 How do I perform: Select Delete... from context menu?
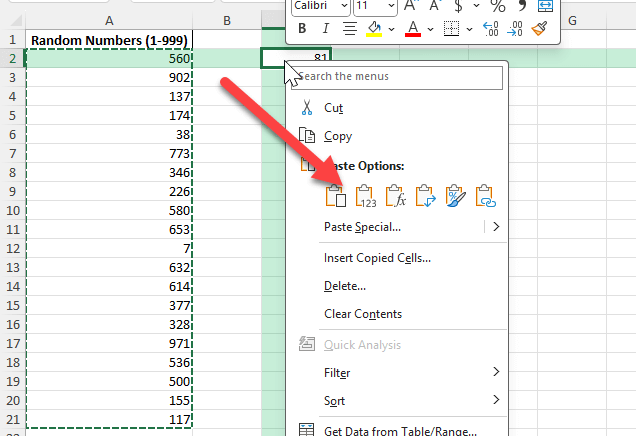click(x=345, y=286)
